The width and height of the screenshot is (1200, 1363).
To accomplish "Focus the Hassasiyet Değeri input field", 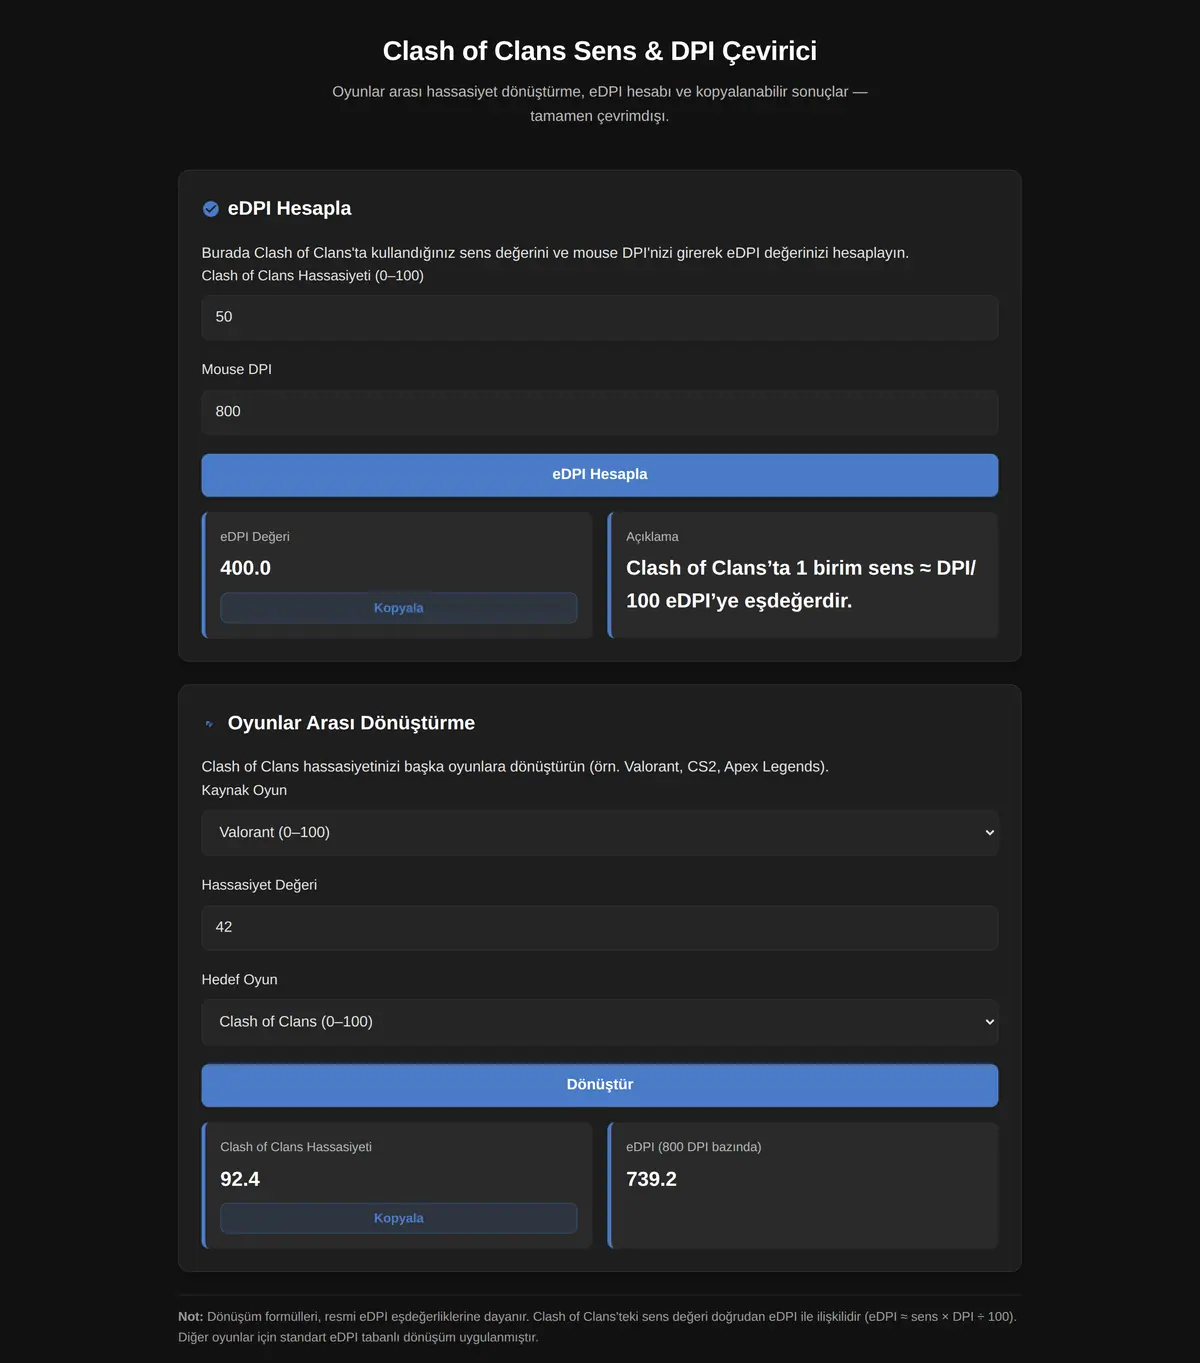I will [x=600, y=928].
